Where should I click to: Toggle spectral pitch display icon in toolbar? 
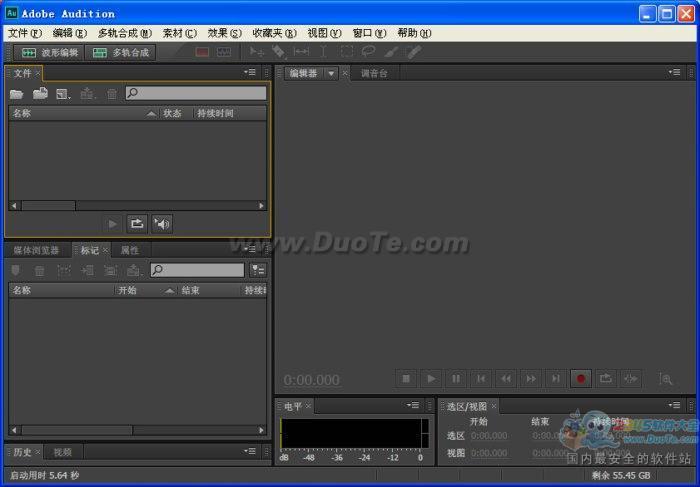tap(224, 52)
